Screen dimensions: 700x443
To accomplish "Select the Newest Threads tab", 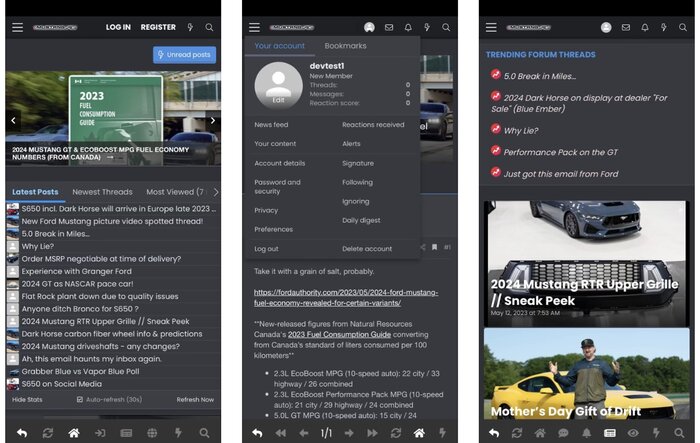I will tap(102, 191).
